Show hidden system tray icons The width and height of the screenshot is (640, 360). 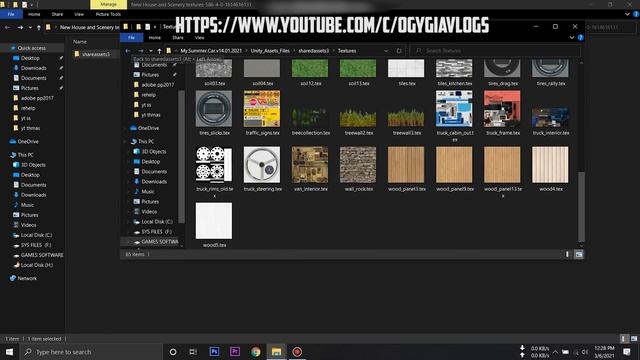click(x=555, y=352)
